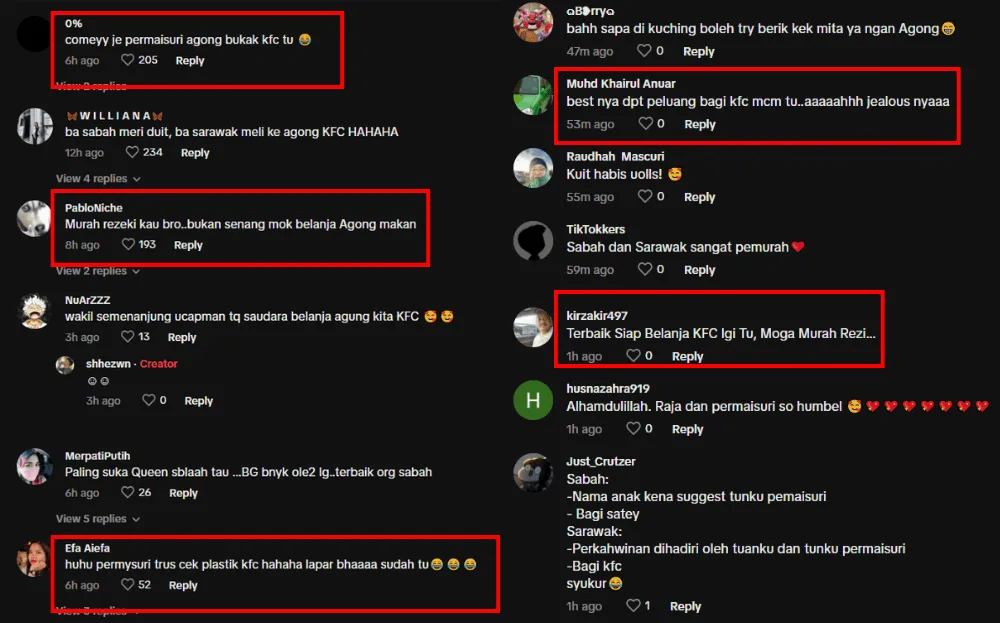
Task: Expand View 4 replies under WILLIANA
Action: [x=98, y=179]
